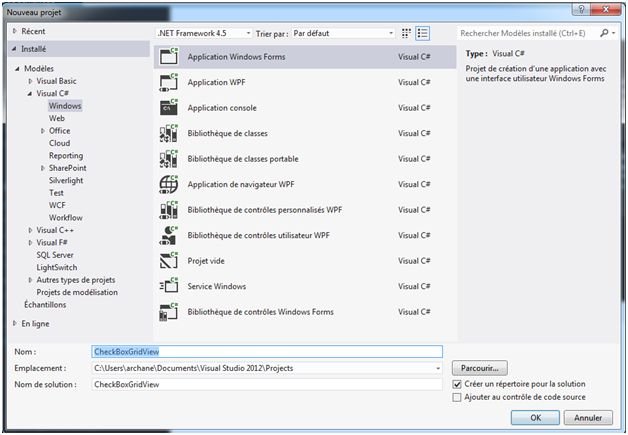Expand the Visual F# node arrow

point(30,242)
